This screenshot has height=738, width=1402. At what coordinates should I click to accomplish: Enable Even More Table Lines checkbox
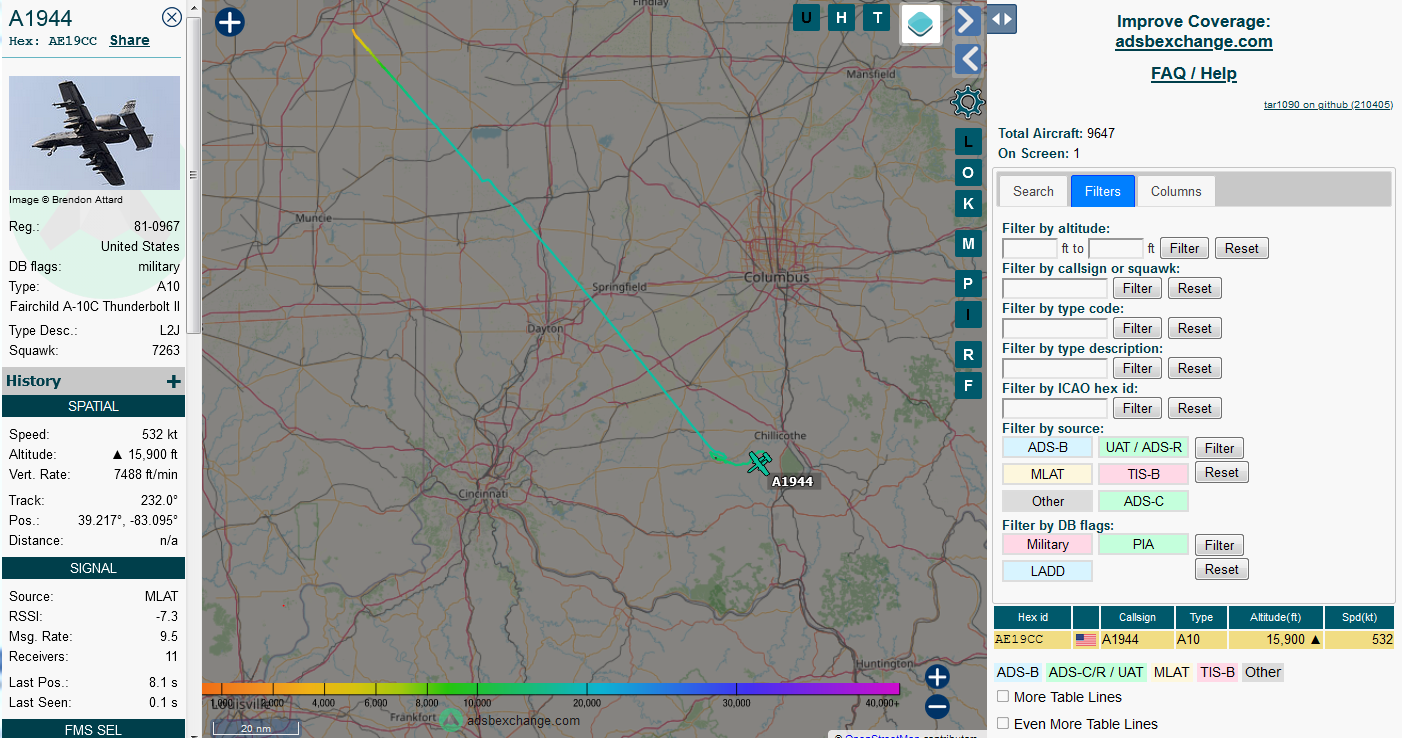click(1003, 723)
